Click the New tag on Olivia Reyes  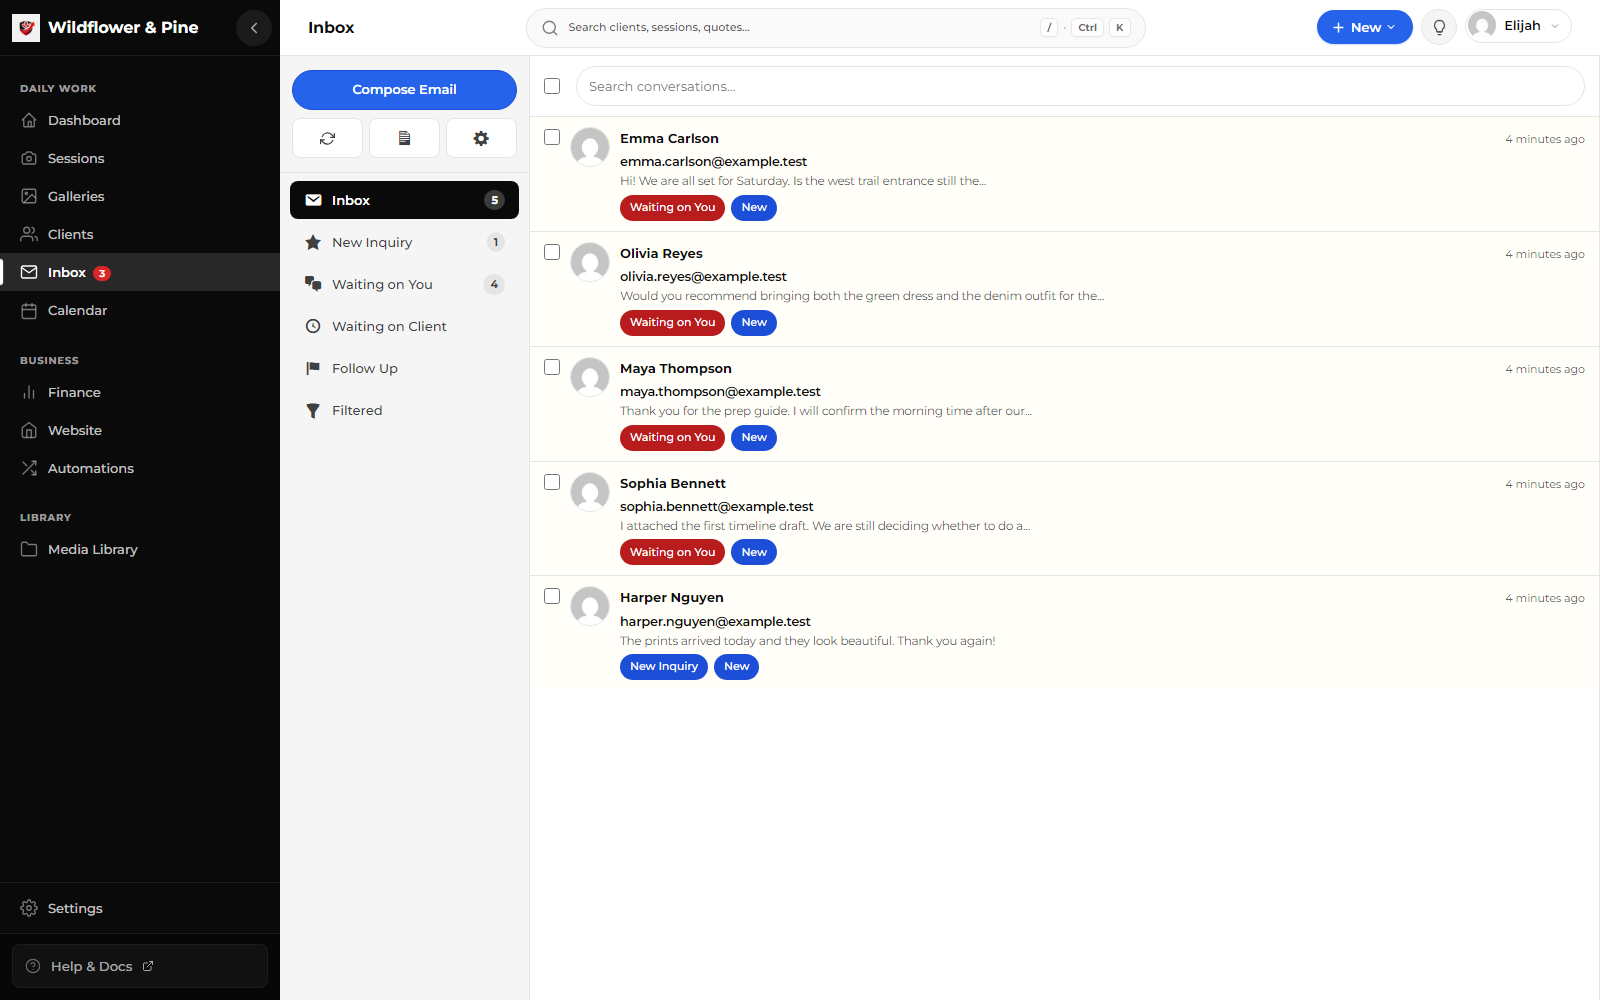[x=754, y=323]
